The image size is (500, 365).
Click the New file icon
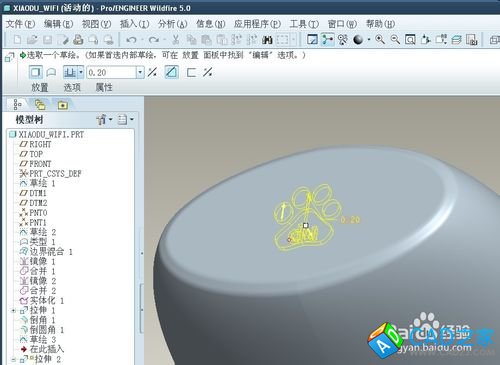(x=17, y=40)
